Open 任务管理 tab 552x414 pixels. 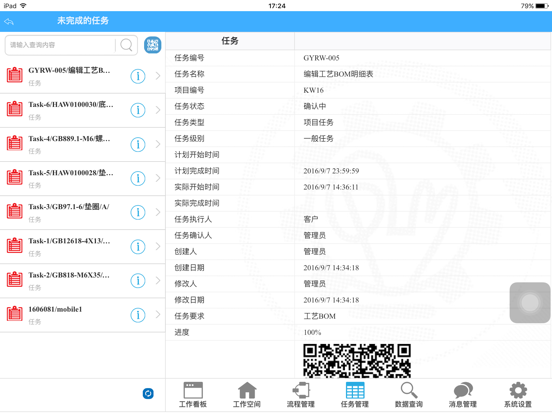(355, 395)
